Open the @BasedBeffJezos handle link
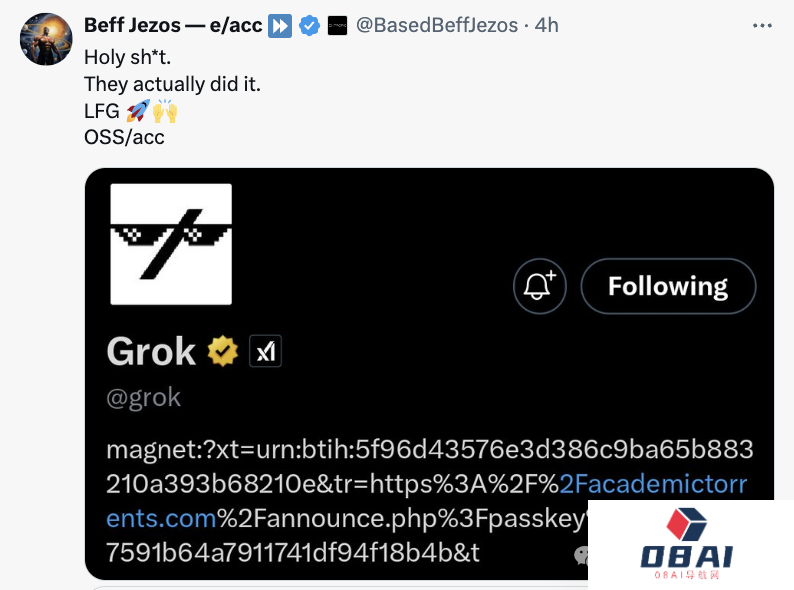 pos(437,26)
